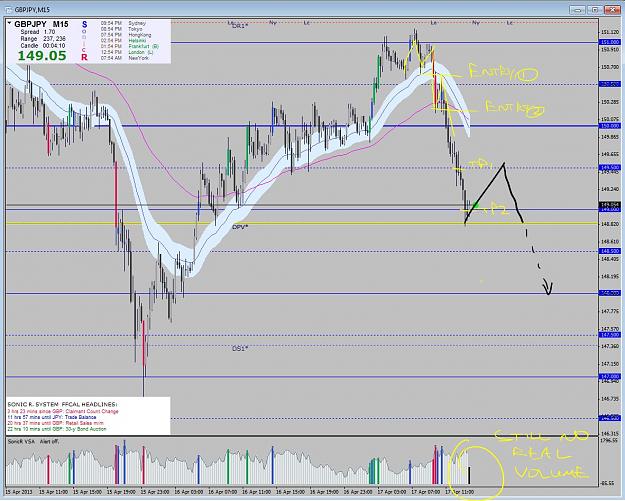The height and width of the screenshot is (501, 625).
Task: Click the 'Candle 00:04:10' countdown line
Action: (x=43, y=45)
